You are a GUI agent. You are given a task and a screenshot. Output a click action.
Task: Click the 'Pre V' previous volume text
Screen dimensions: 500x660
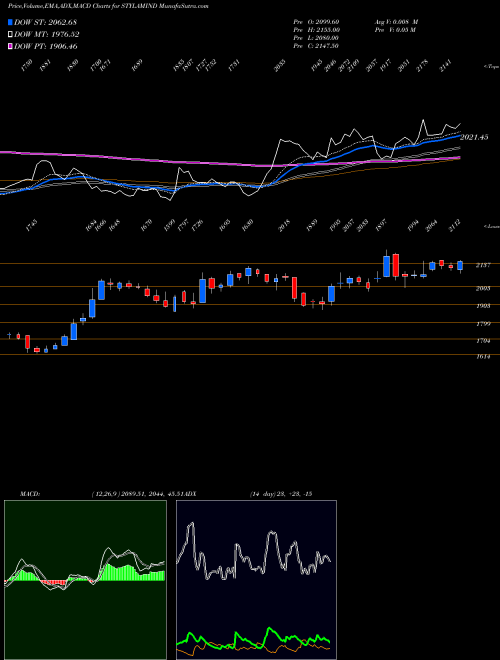[x=396, y=30]
